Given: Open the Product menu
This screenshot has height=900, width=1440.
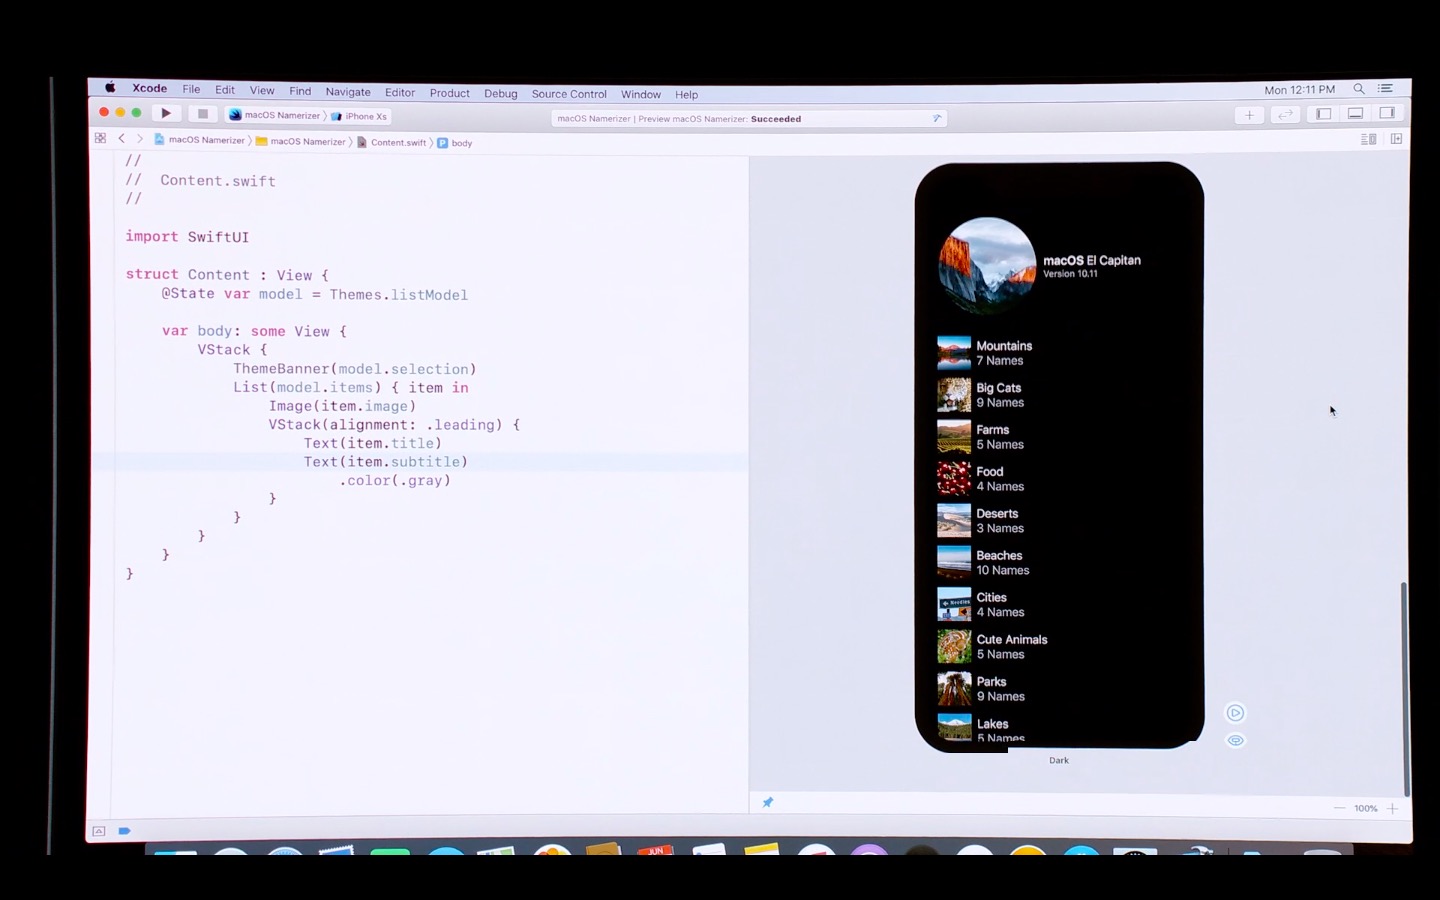Looking at the screenshot, I should [x=450, y=93].
